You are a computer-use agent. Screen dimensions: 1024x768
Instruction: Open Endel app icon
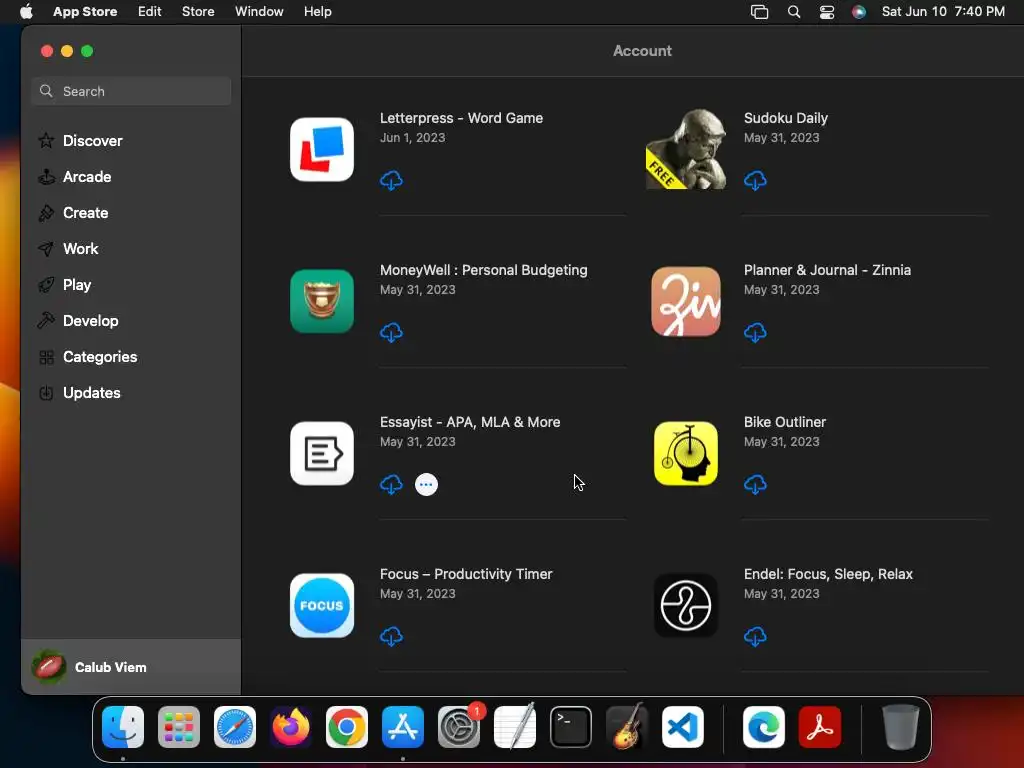pyautogui.click(x=686, y=606)
